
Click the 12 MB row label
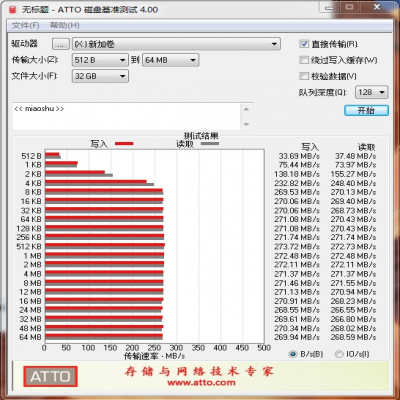(x=30, y=292)
